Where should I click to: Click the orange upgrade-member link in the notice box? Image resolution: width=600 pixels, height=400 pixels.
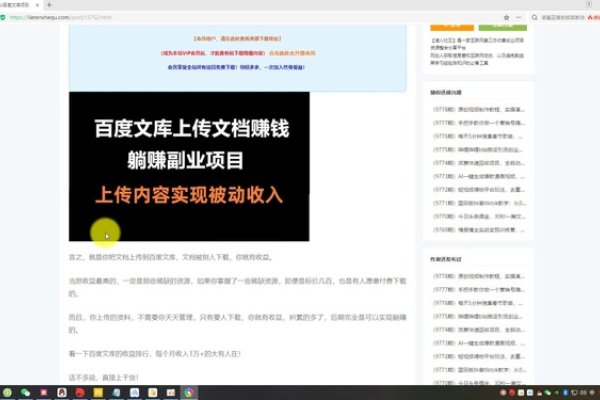pyautogui.click(x=292, y=53)
